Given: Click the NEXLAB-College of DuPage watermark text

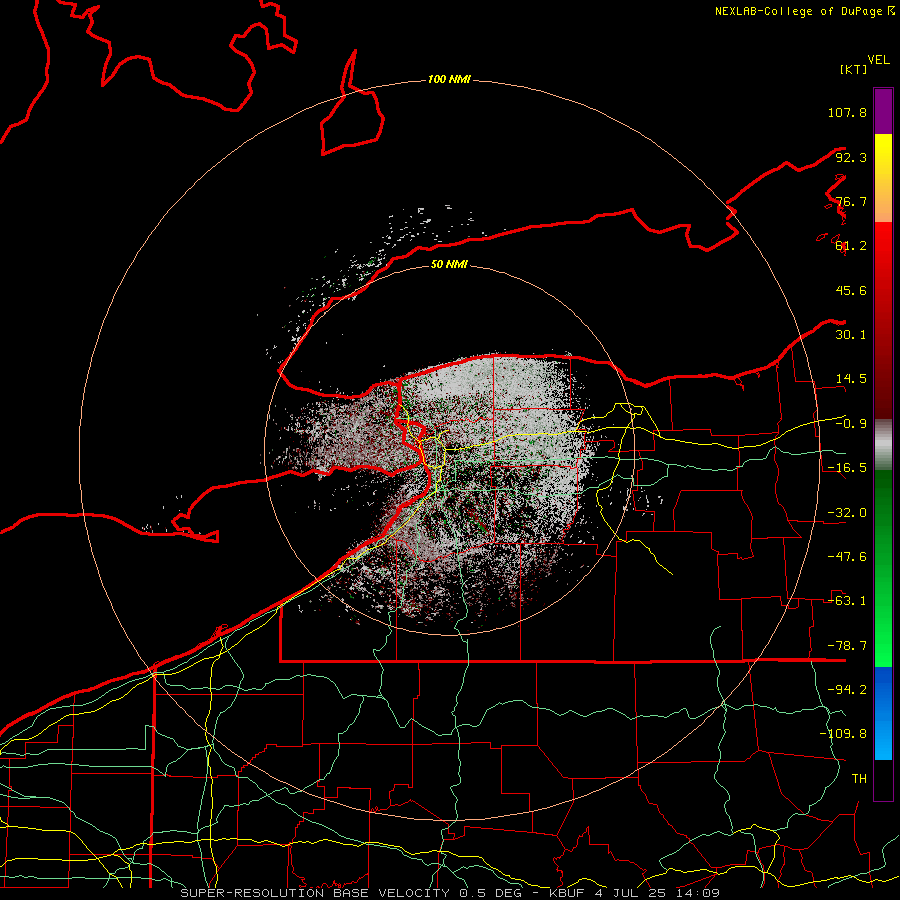Looking at the screenshot, I should (798, 11).
